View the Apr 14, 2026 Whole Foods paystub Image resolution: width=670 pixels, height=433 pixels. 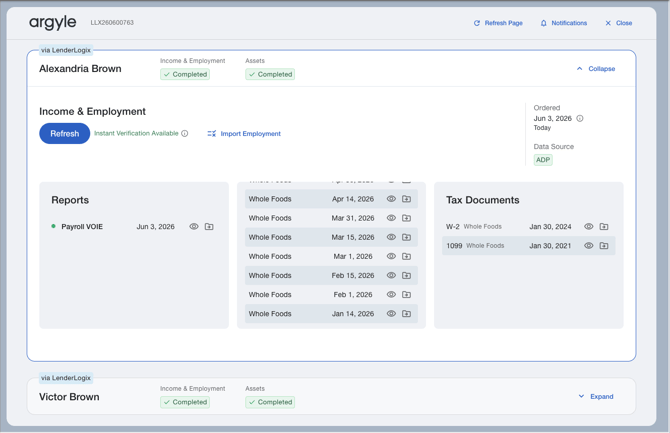pyautogui.click(x=391, y=199)
